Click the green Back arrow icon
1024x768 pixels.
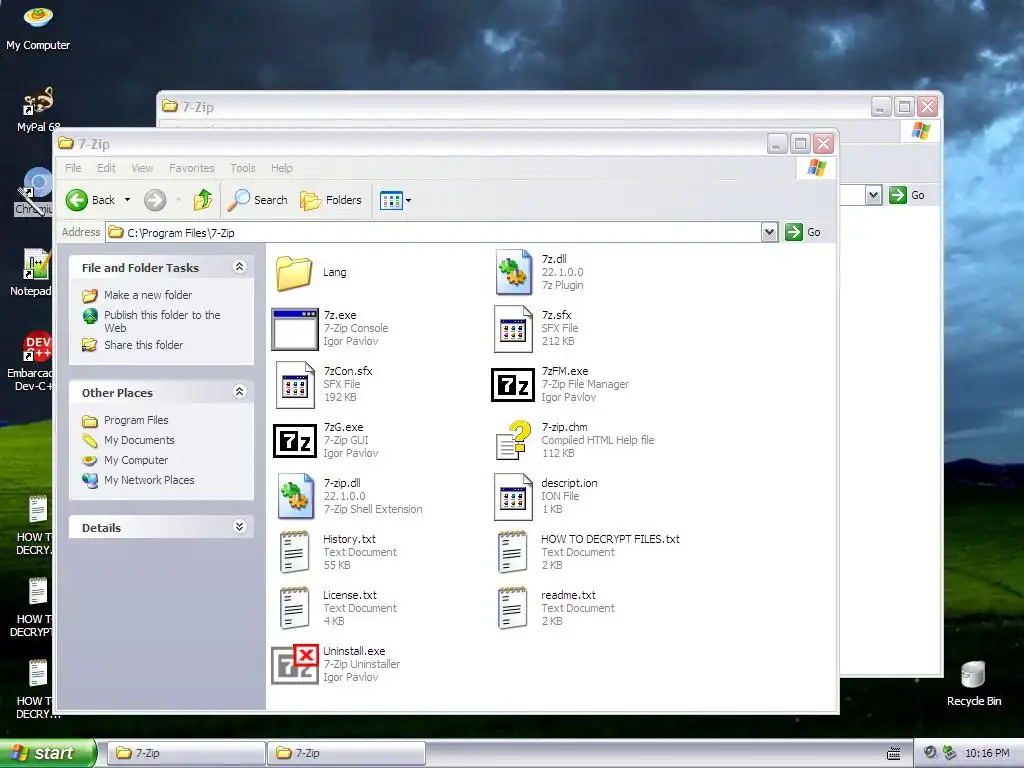tap(76, 200)
